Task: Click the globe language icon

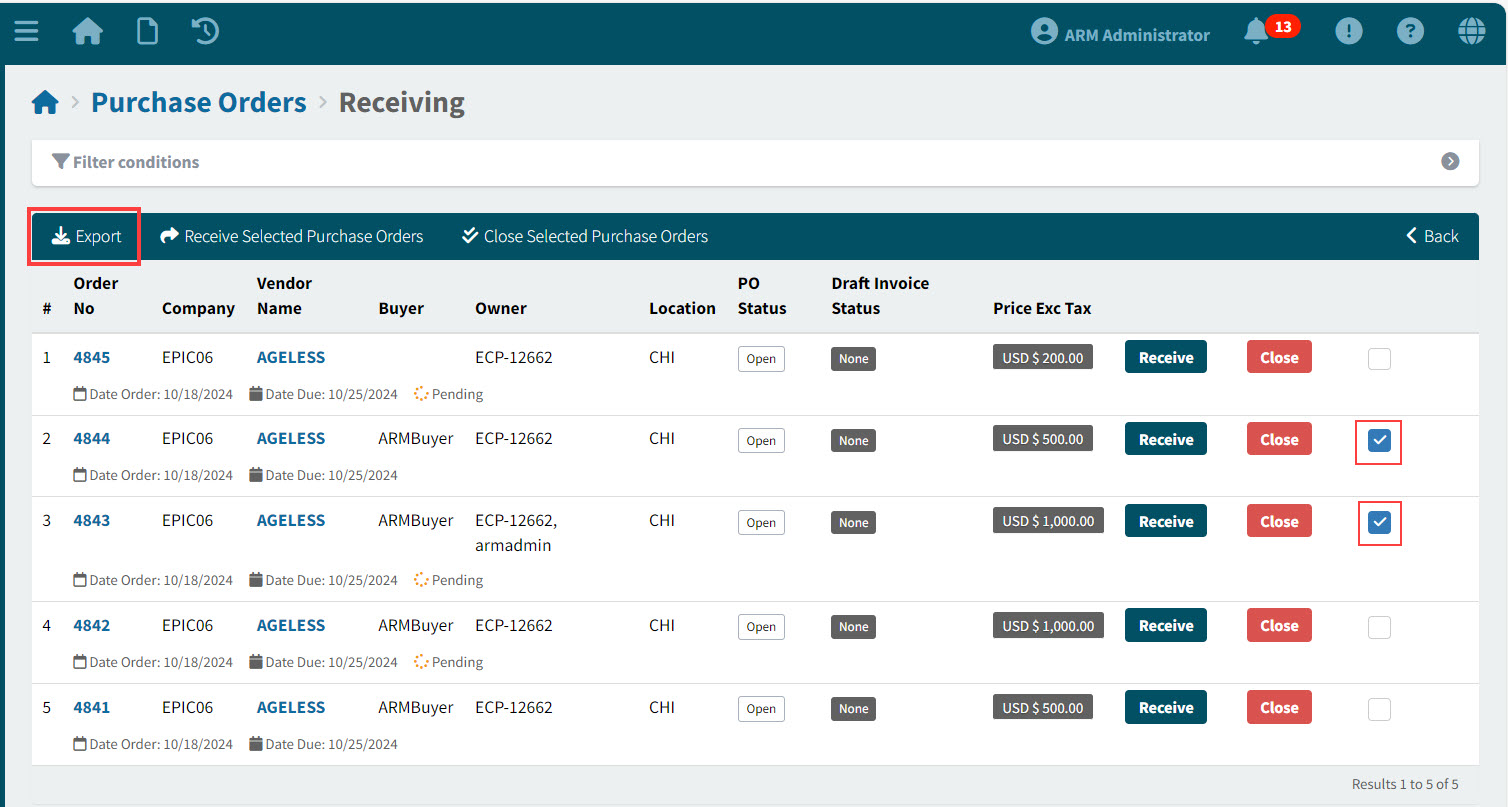Action: click(x=1471, y=32)
